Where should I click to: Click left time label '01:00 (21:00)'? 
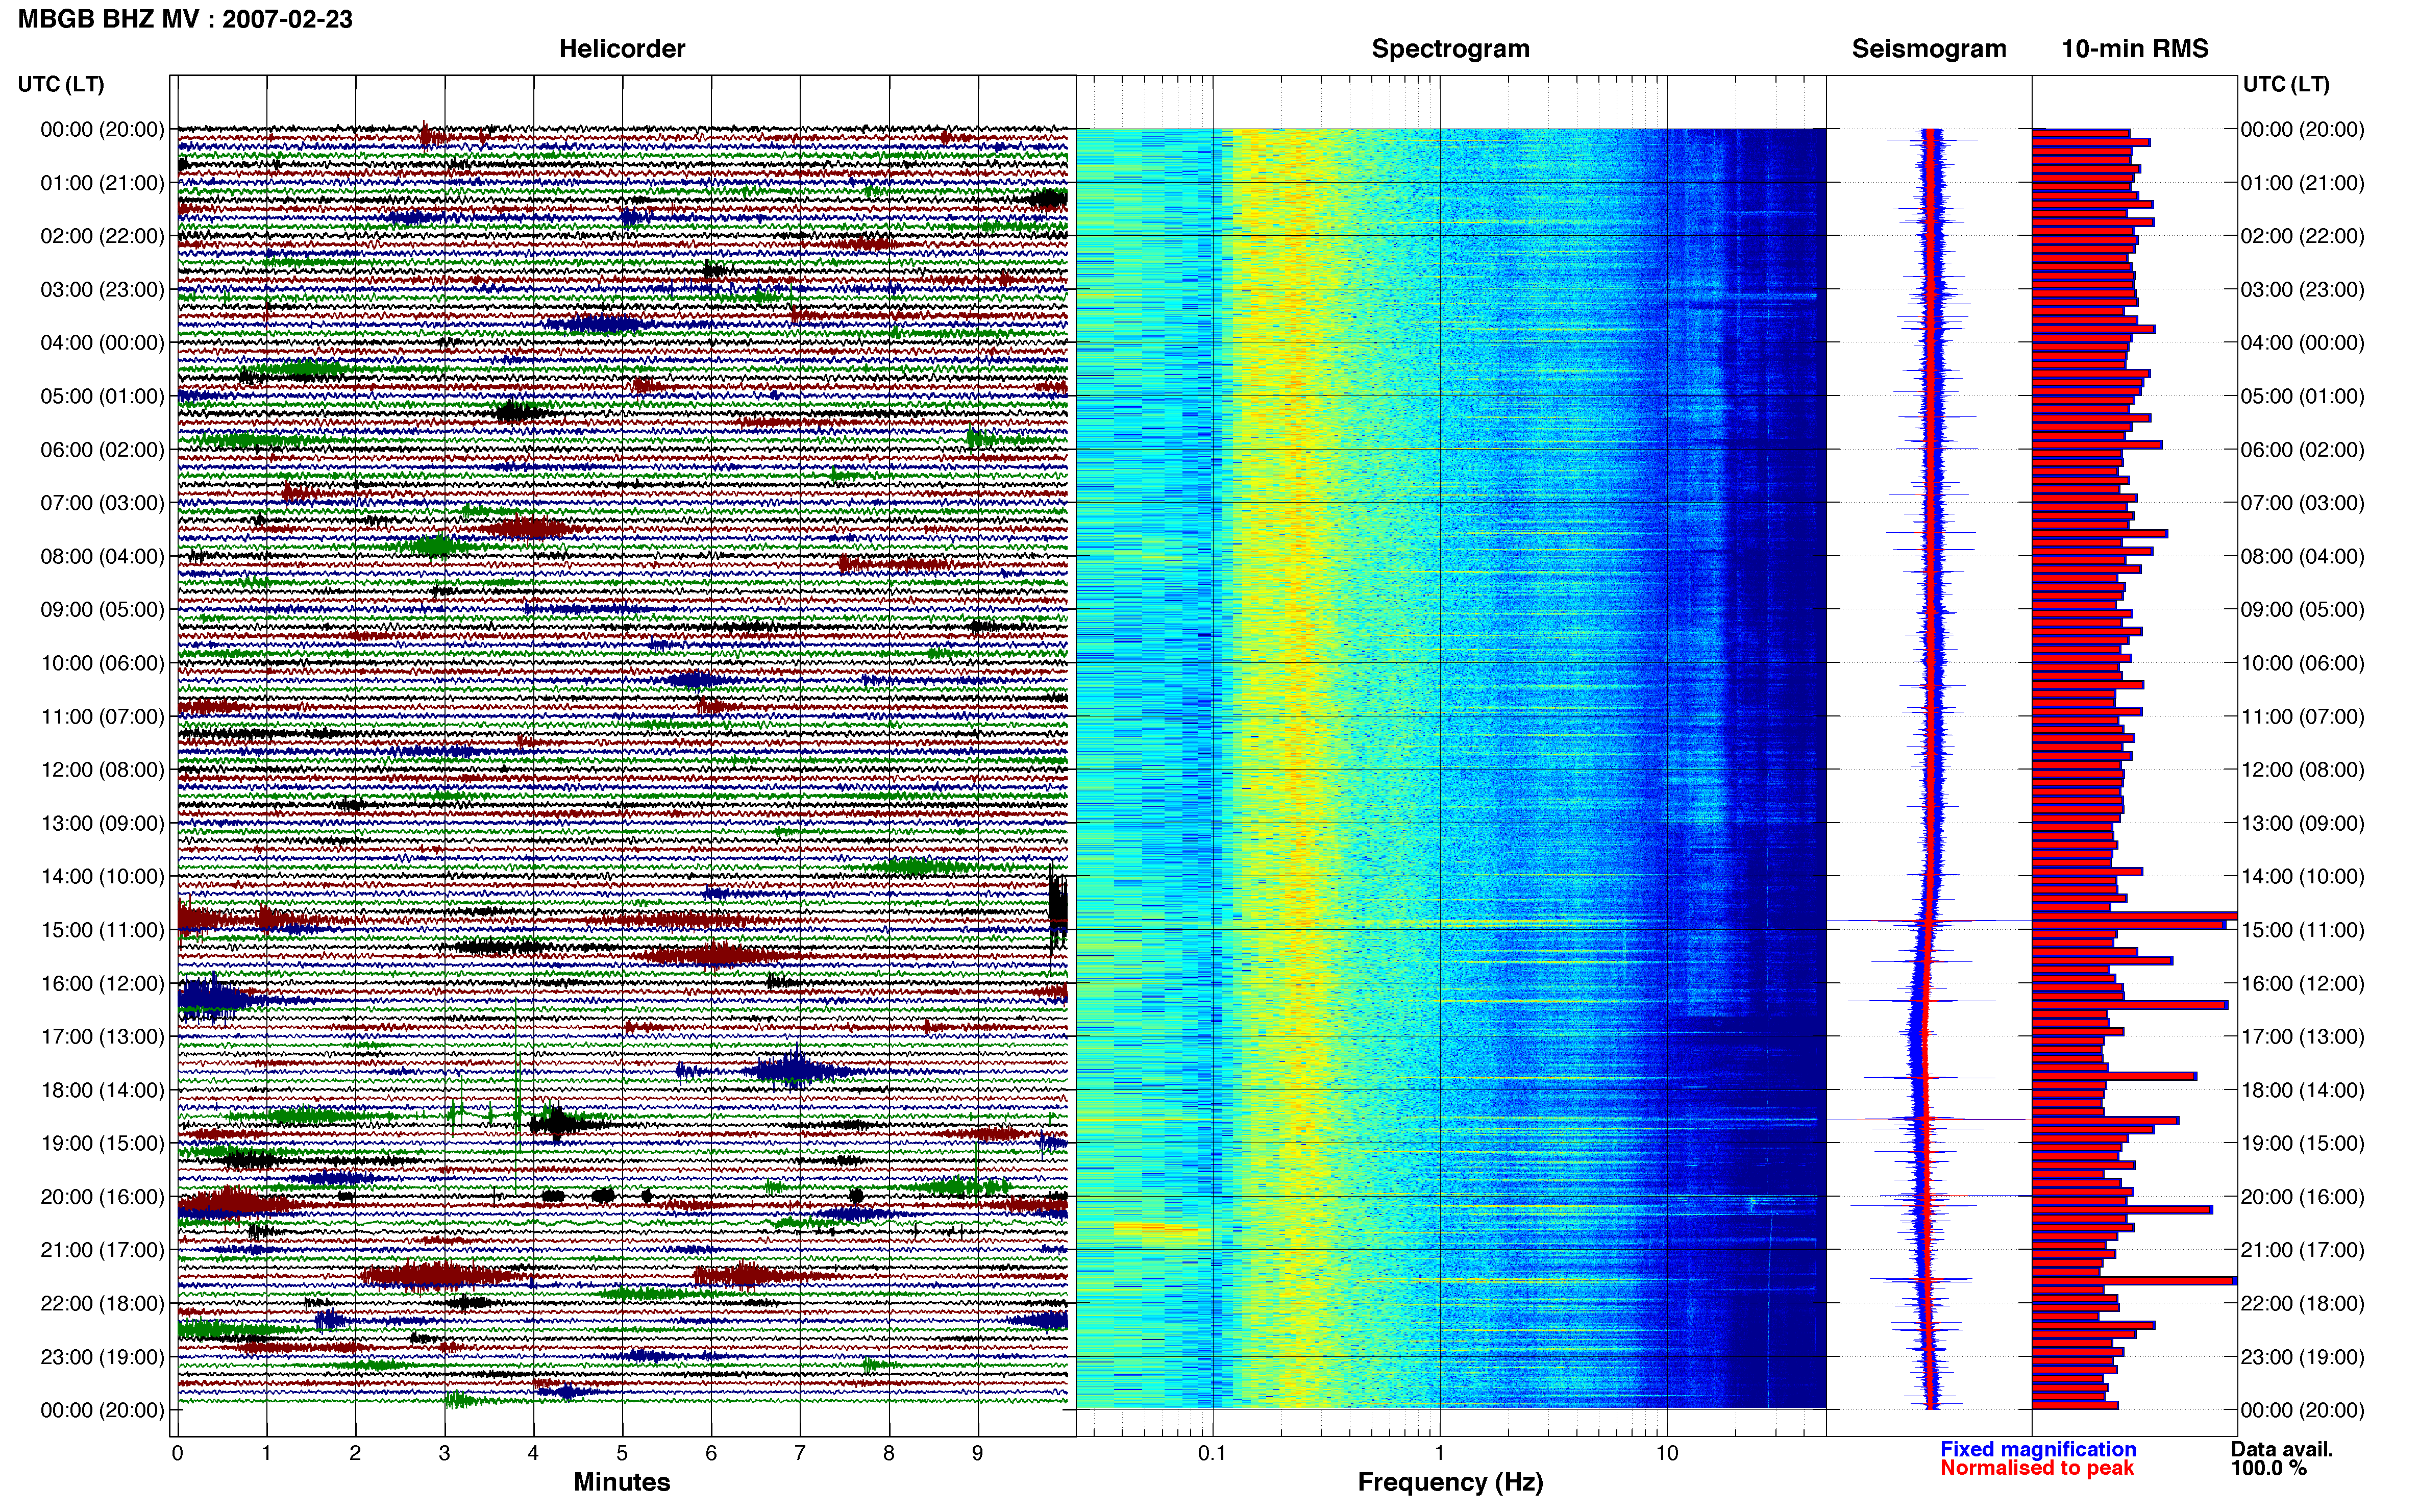pyautogui.click(x=102, y=183)
